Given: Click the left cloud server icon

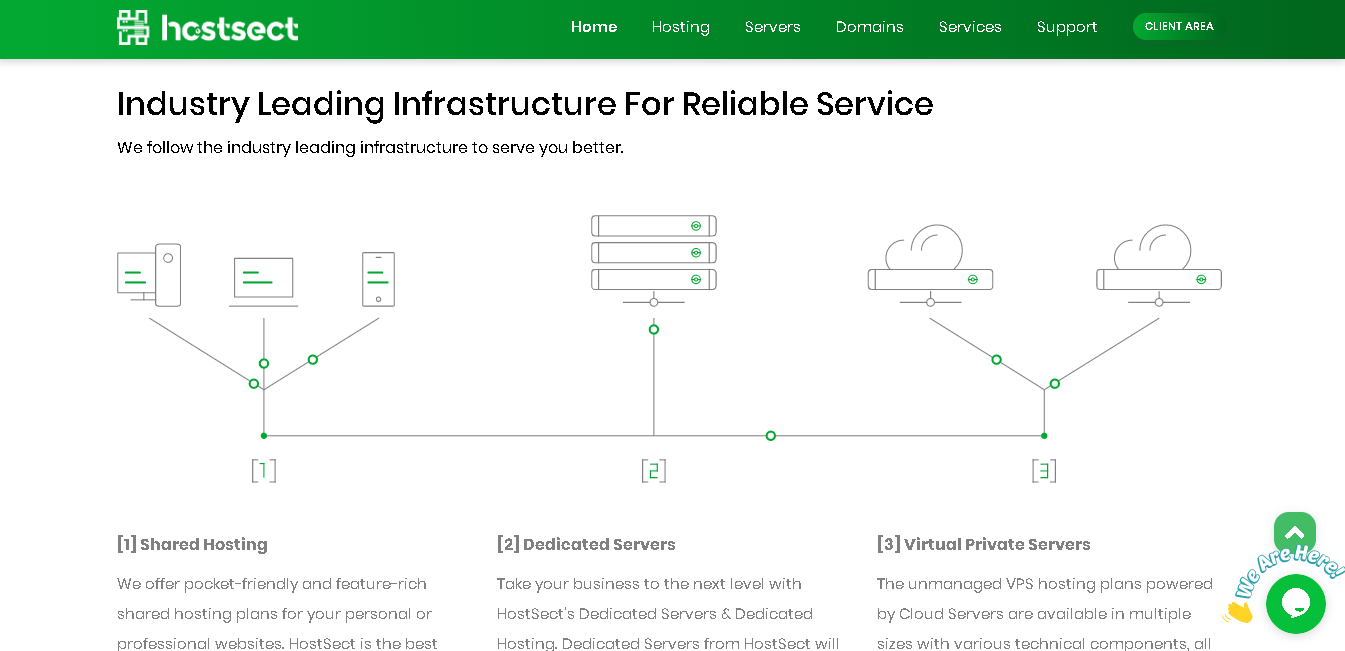Looking at the screenshot, I should point(930,265).
